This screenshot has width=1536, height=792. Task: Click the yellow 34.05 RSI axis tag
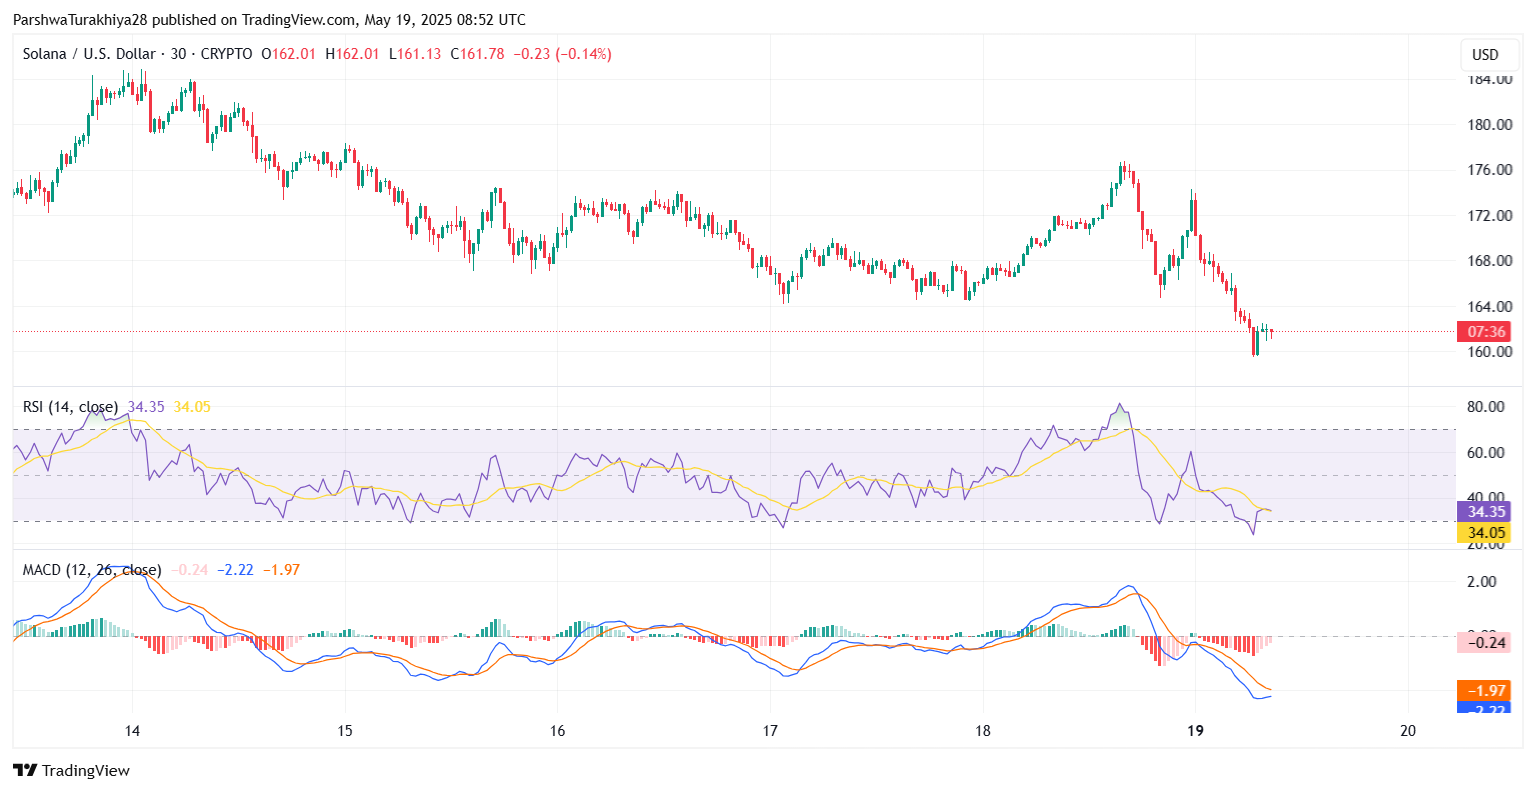pyautogui.click(x=1483, y=533)
